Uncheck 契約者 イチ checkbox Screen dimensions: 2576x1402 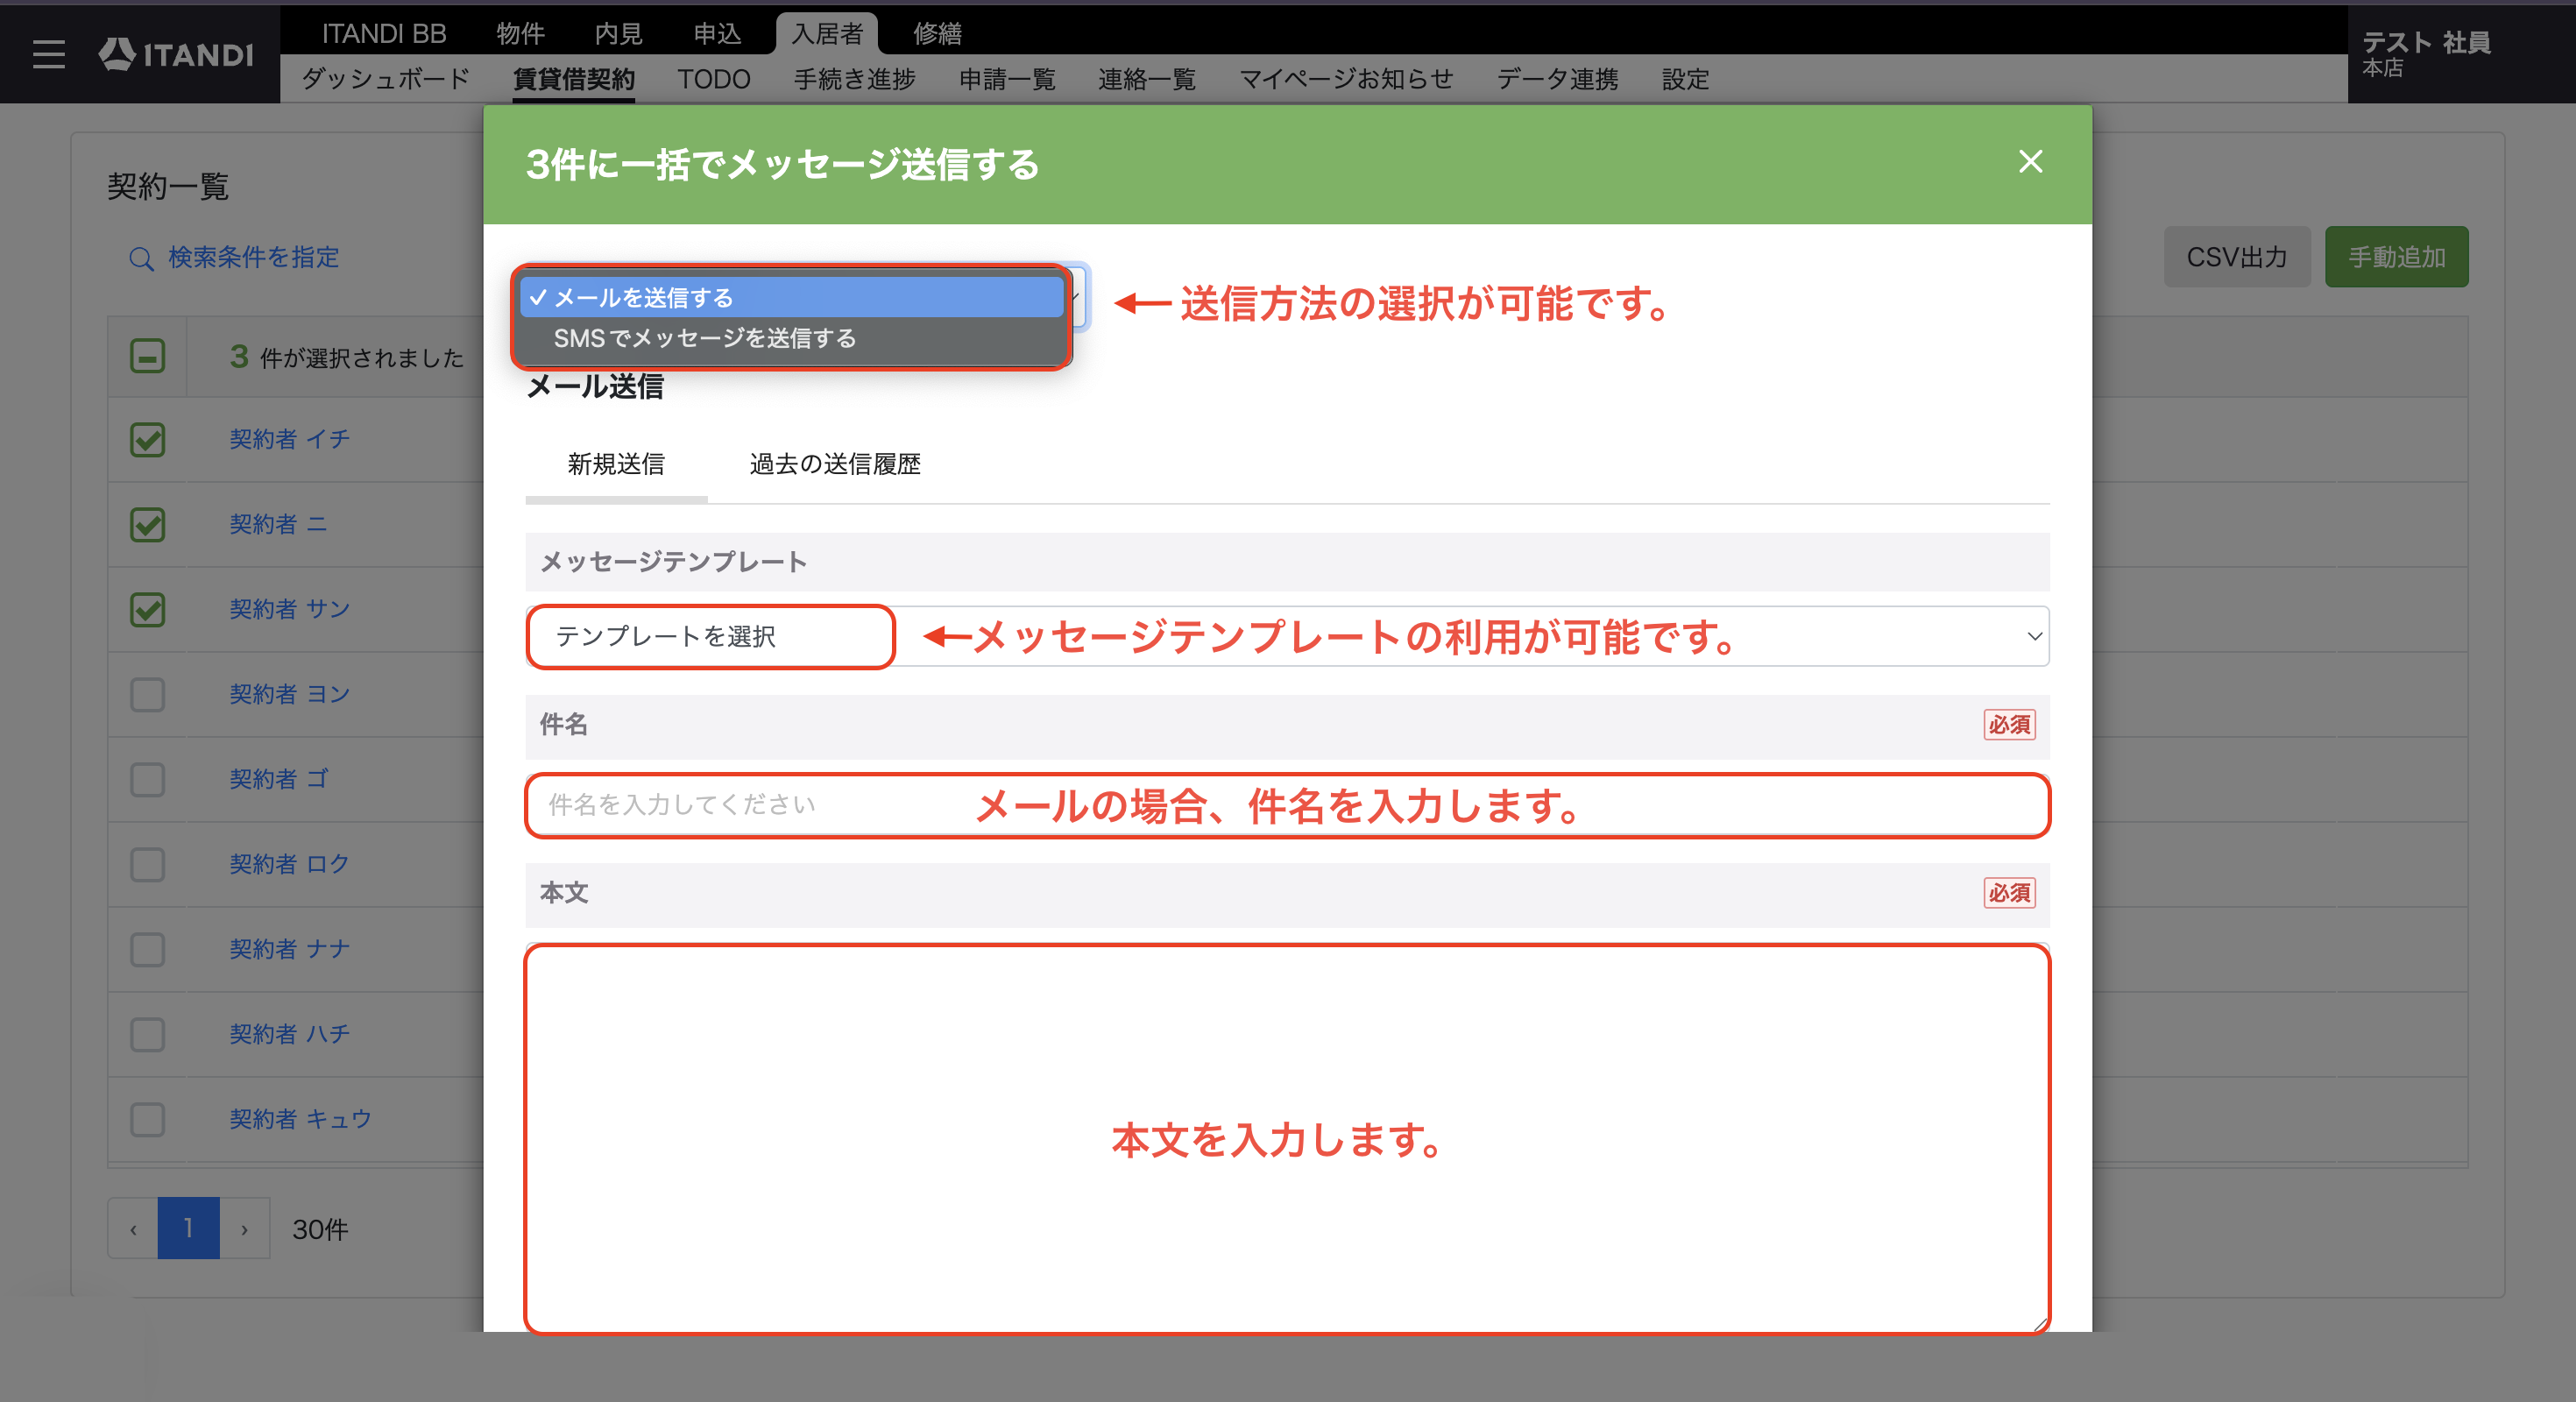[x=147, y=439]
